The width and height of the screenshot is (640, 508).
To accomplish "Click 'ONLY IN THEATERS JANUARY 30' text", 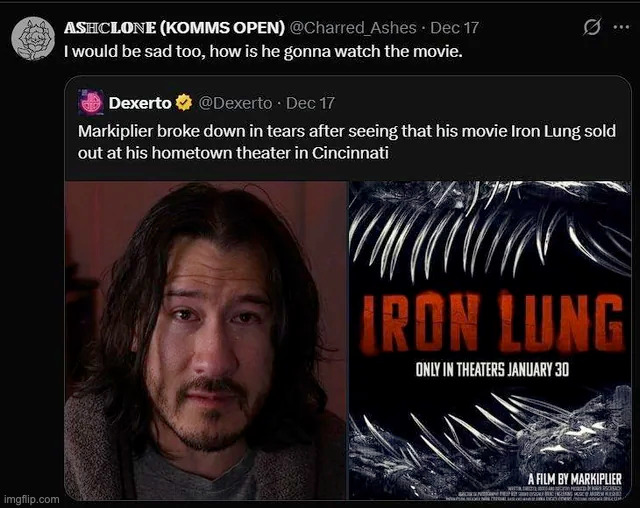I will pos(492,370).
